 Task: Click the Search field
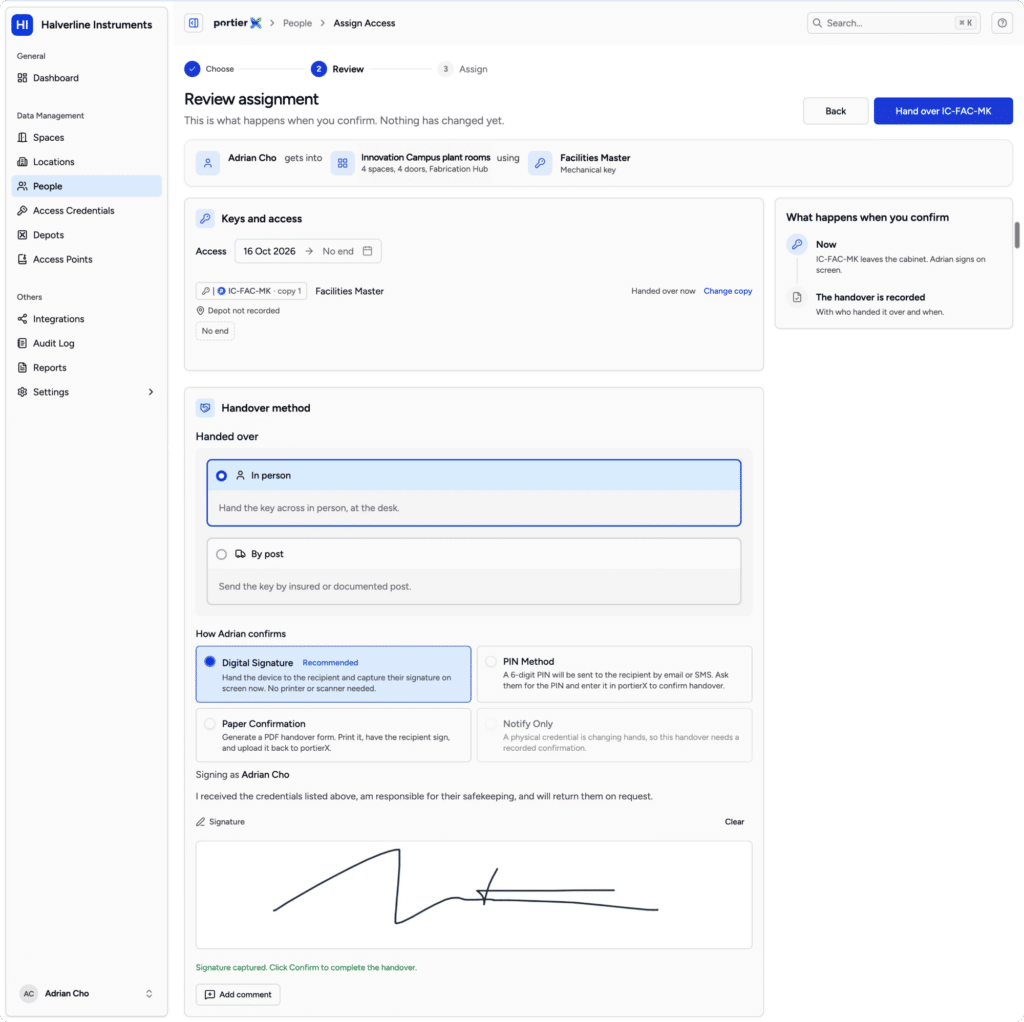893,23
